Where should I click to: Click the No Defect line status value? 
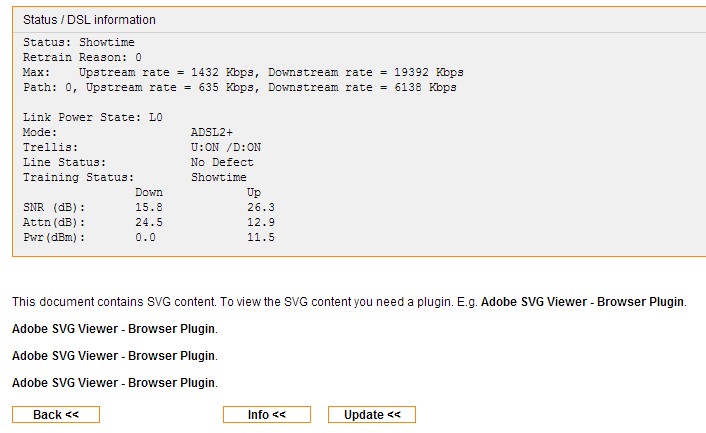click(222, 162)
